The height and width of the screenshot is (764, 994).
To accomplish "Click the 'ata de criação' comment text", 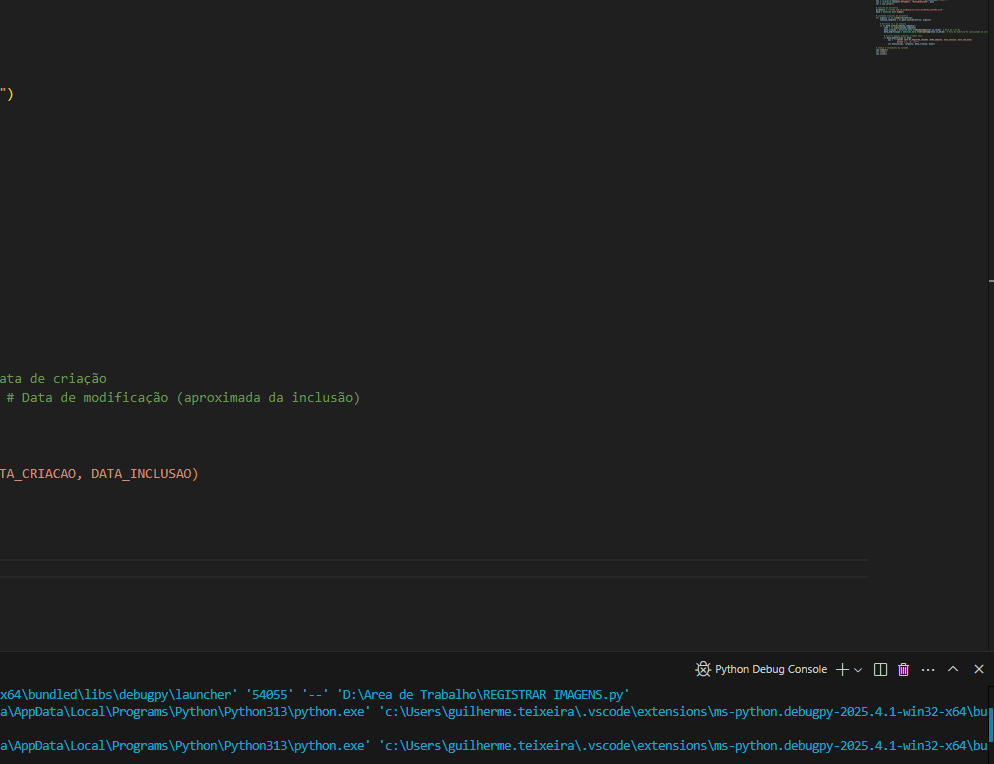I will coord(54,379).
